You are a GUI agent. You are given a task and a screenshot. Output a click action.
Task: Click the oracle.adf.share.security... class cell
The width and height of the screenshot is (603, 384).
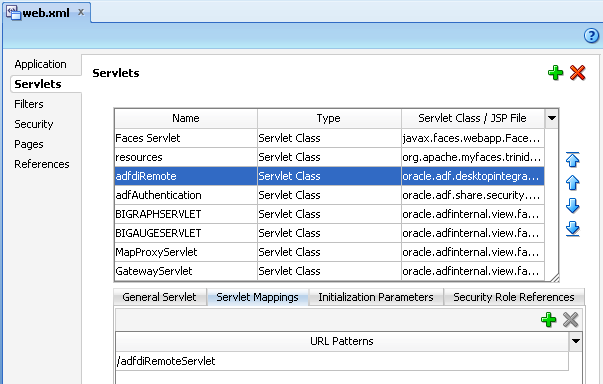[473, 195]
